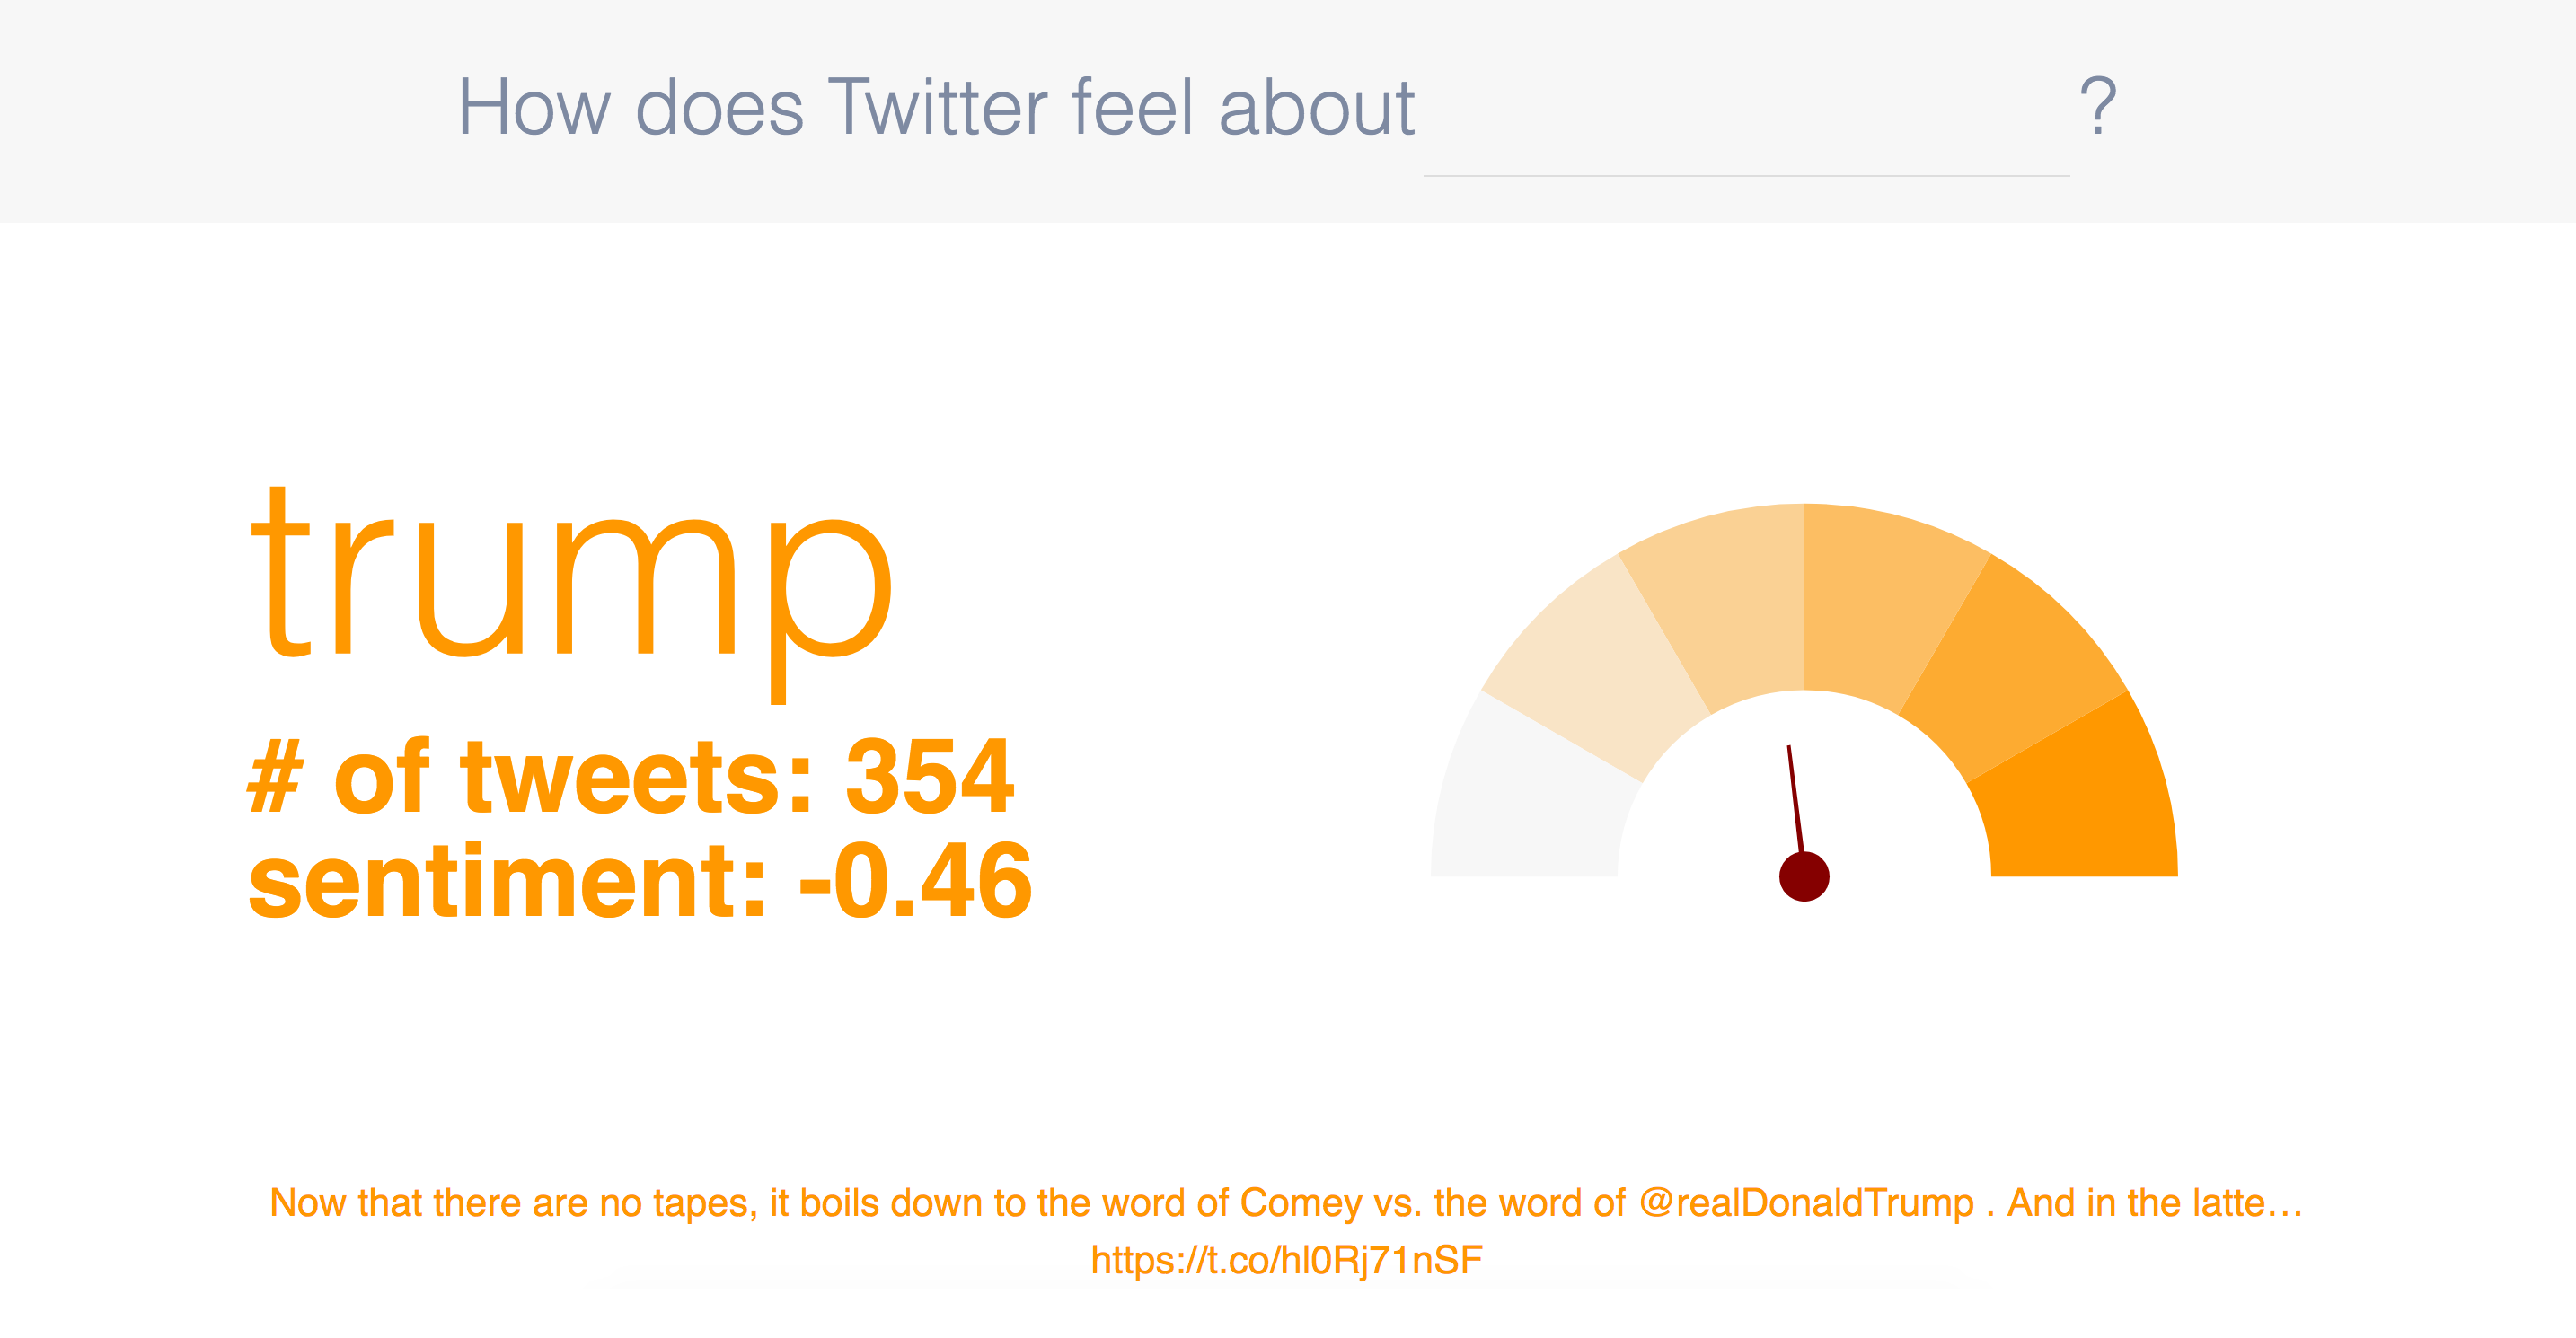Click the number 354 tweet count
Image resolution: width=2576 pixels, height=1338 pixels.
point(930,777)
